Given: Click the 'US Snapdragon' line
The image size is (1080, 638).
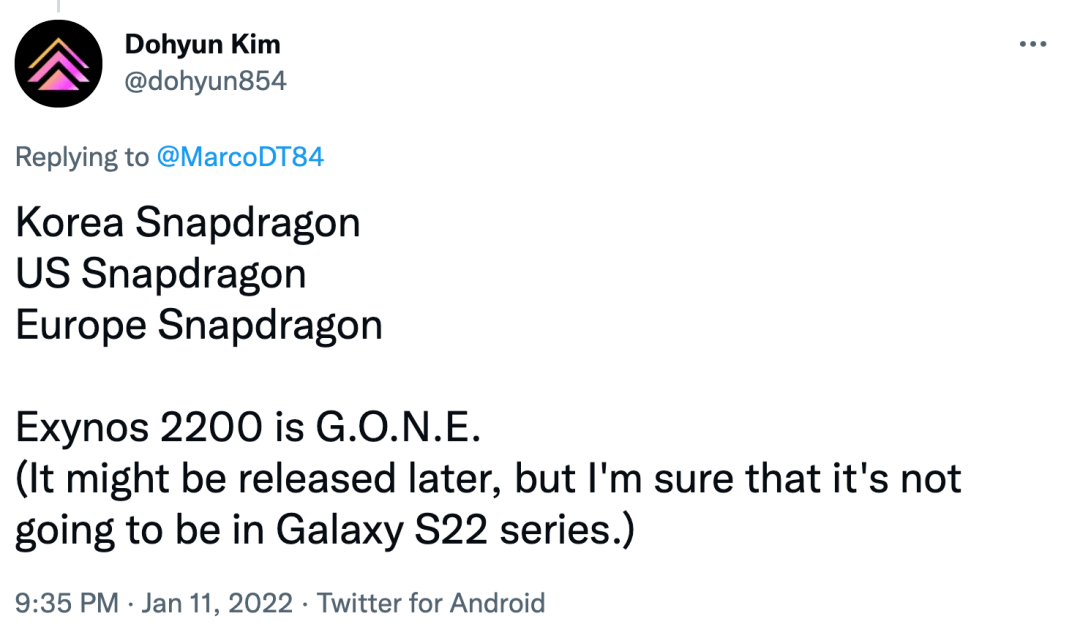Looking at the screenshot, I should pyautogui.click(x=161, y=274).
